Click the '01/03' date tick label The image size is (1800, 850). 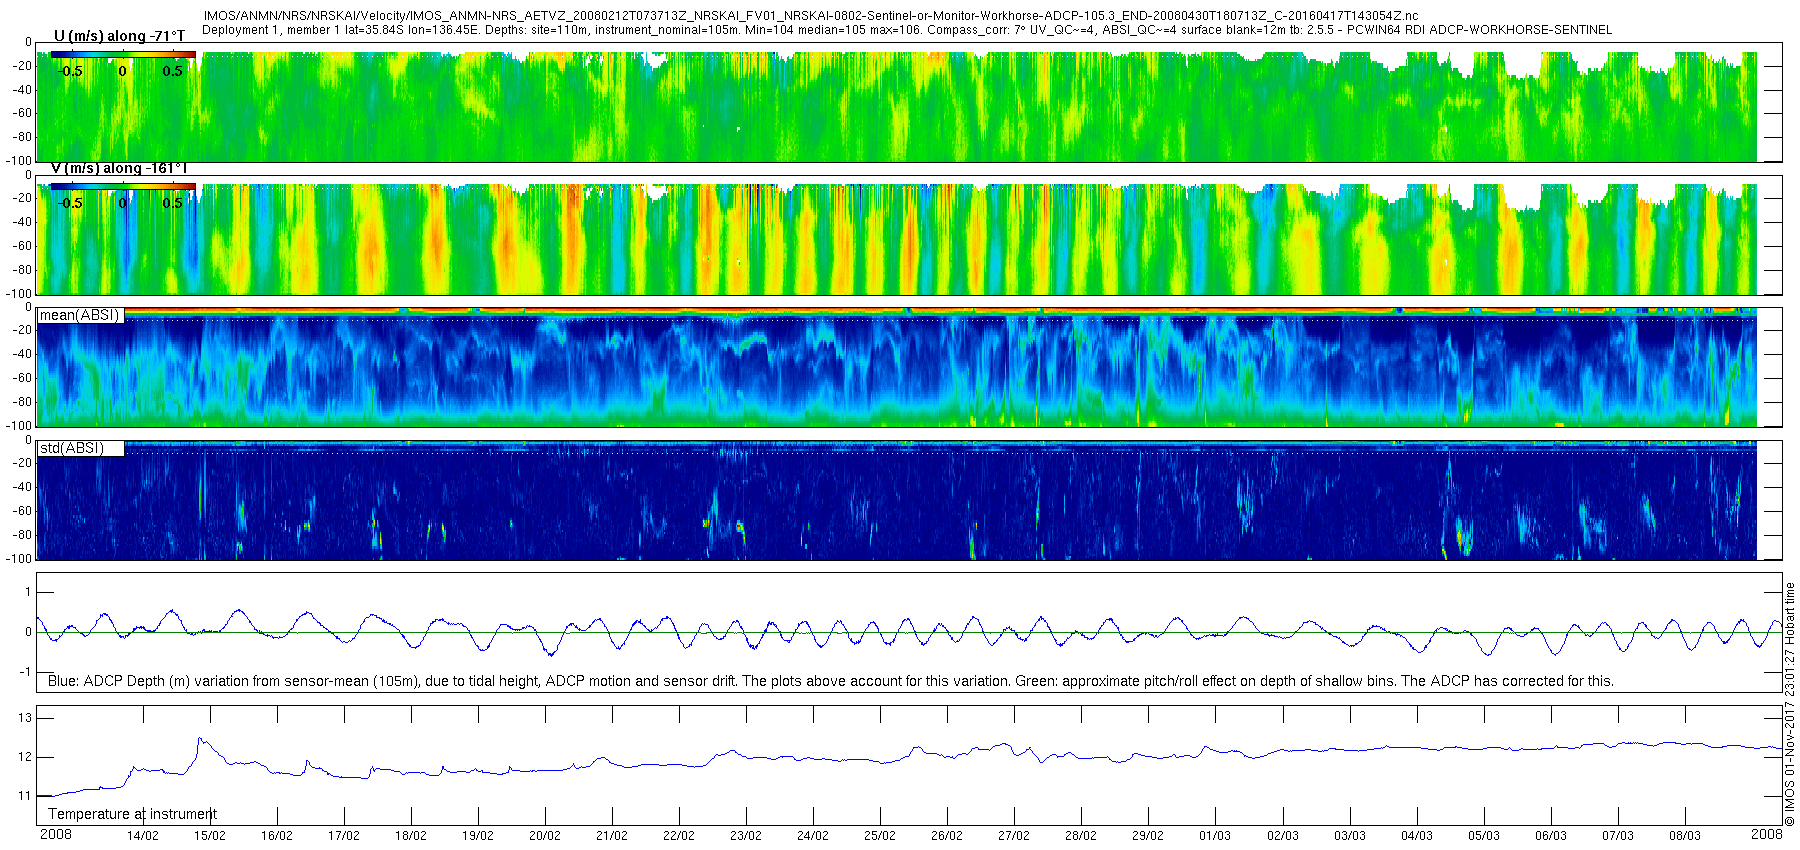[x=1215, y=836]
